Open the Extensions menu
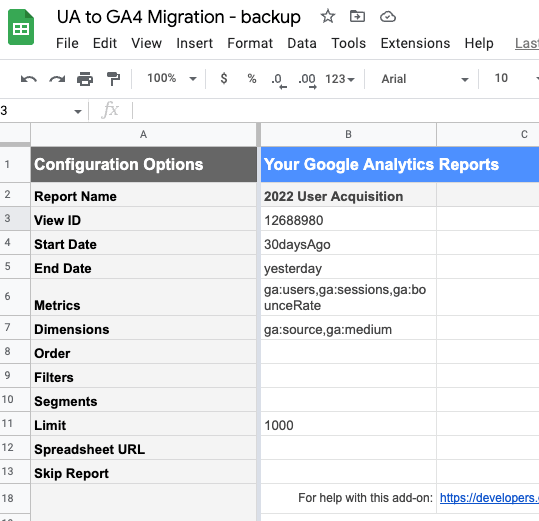Image resolution: width=539 pixels, height=521 pixels. [415, 43]
